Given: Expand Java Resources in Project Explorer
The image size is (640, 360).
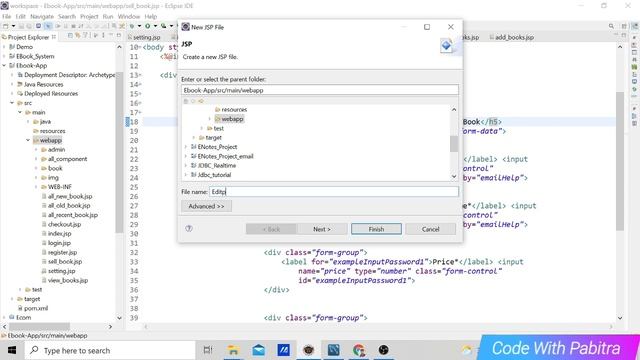Looking at the screenshot, I should click(x=12, y=84).
